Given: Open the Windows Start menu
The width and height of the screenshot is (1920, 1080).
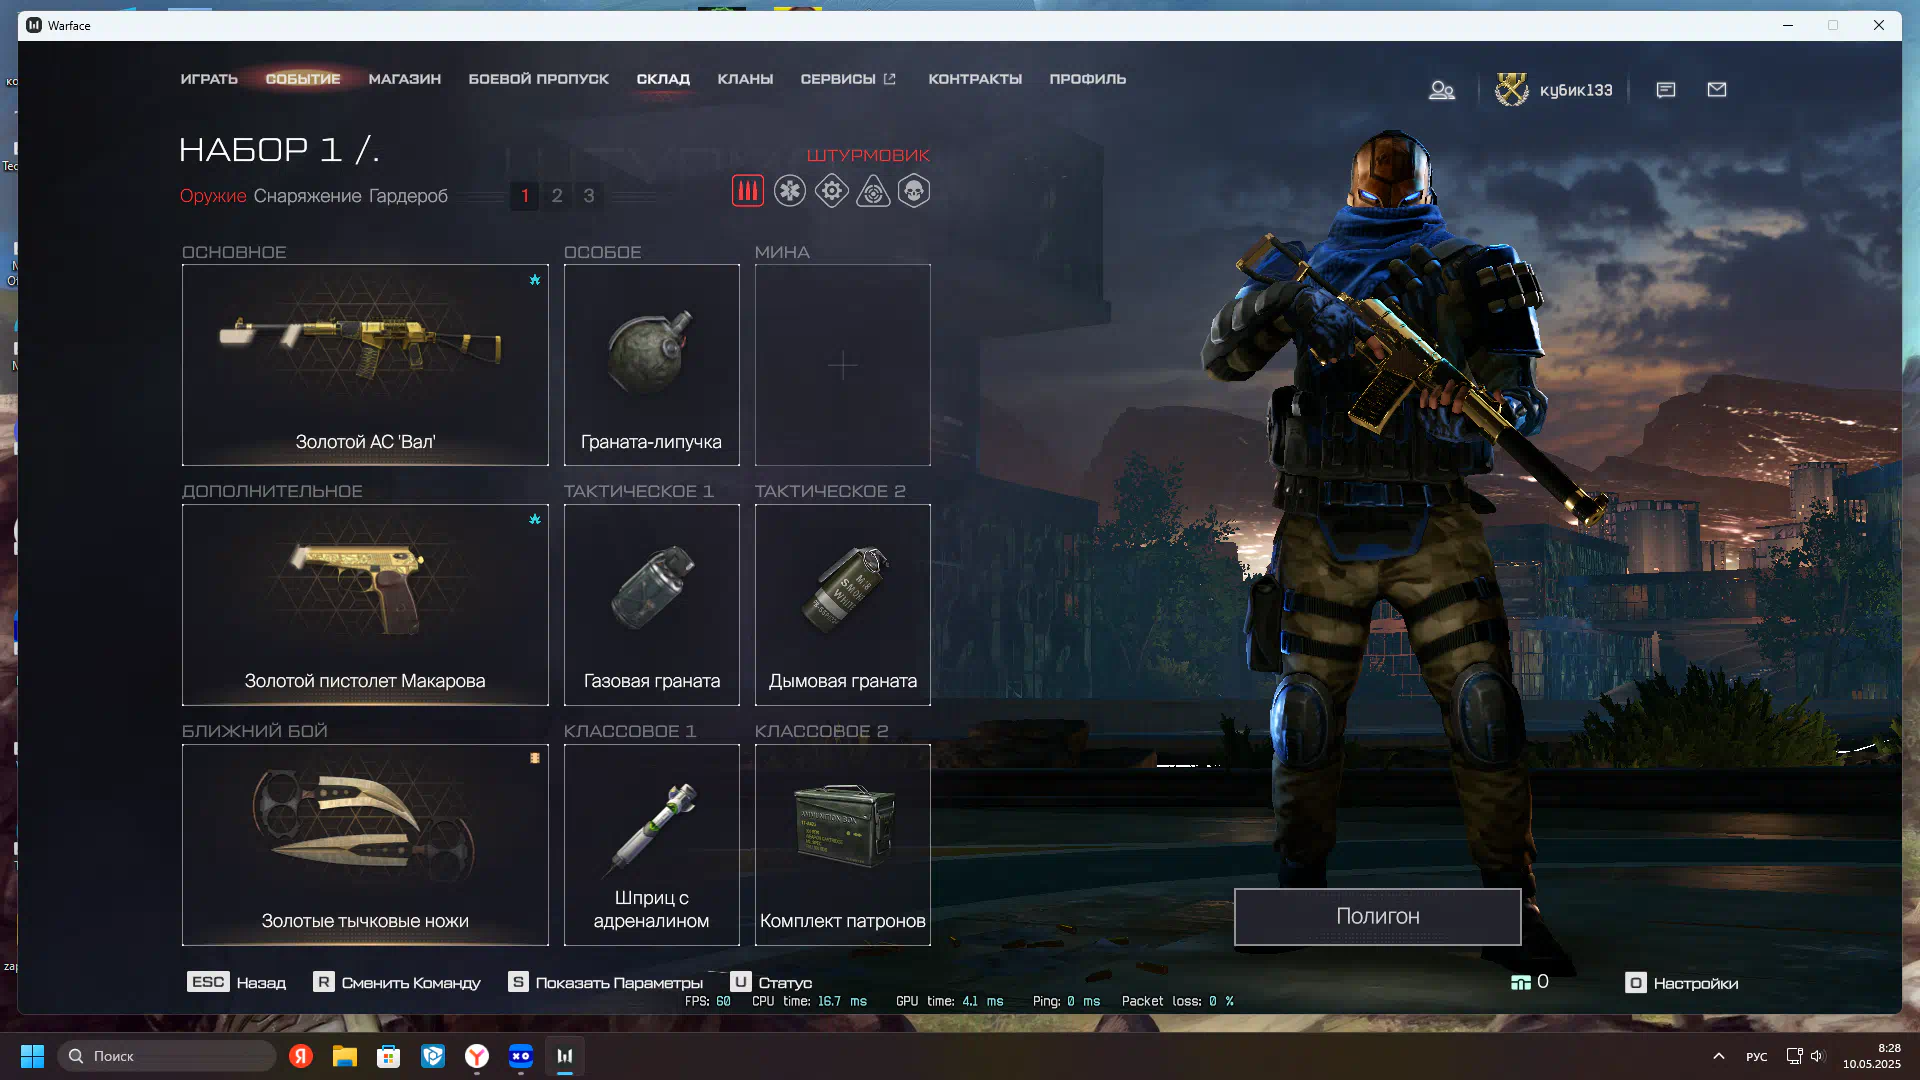Looking at the screenshot, I should (x=32, y=1056).
